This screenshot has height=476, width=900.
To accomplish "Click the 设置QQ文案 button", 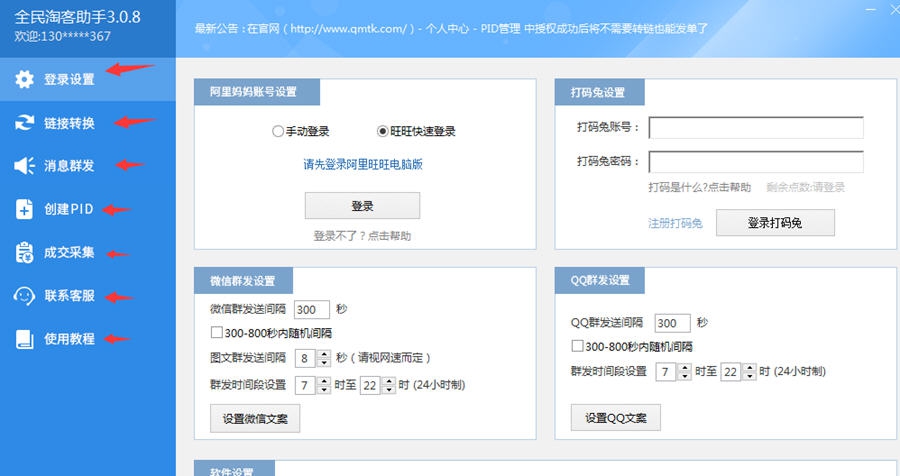I will coord(615,417).
